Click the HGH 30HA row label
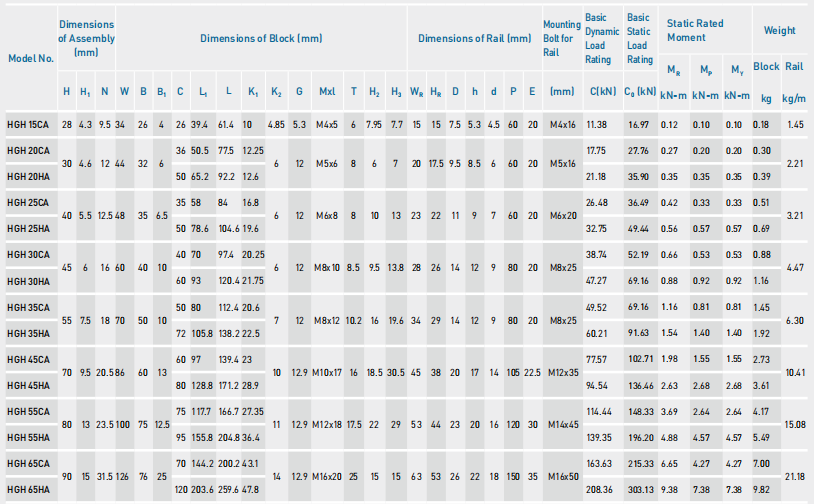Screen dimensions: 814x504 (x=27, y=281)
